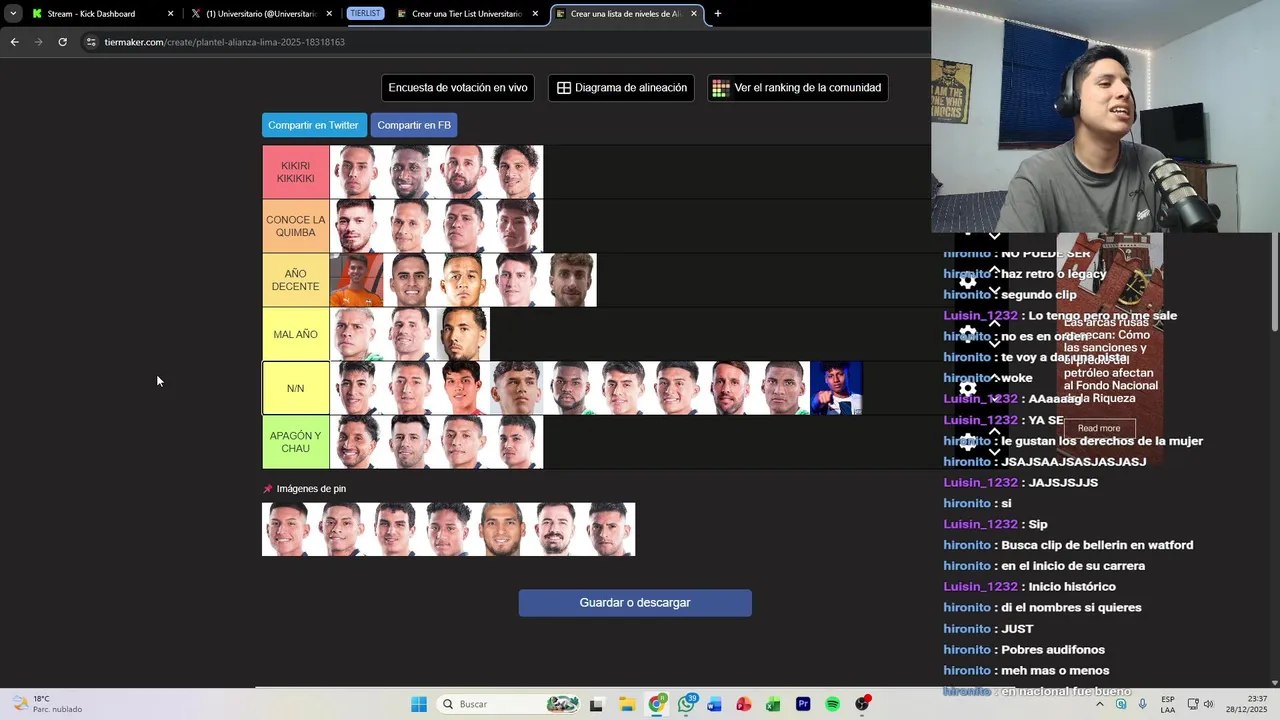Viewport: 1280px width, 720px height.
Task: Show hidden system tray icons
Action: tap(1101, 704)
